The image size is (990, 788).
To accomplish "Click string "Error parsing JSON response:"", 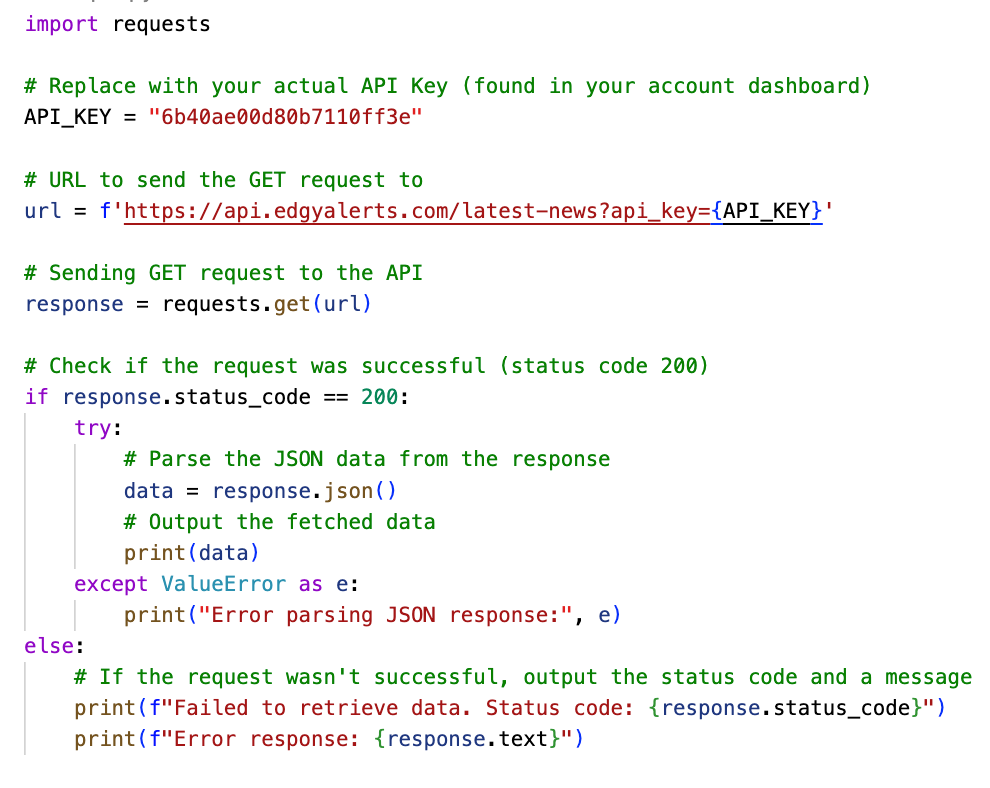I will (x=385, y=615).
